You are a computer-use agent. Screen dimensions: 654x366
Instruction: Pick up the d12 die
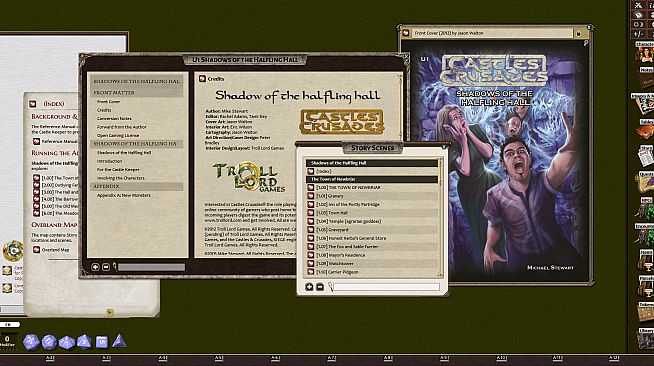tap(49, 342)
